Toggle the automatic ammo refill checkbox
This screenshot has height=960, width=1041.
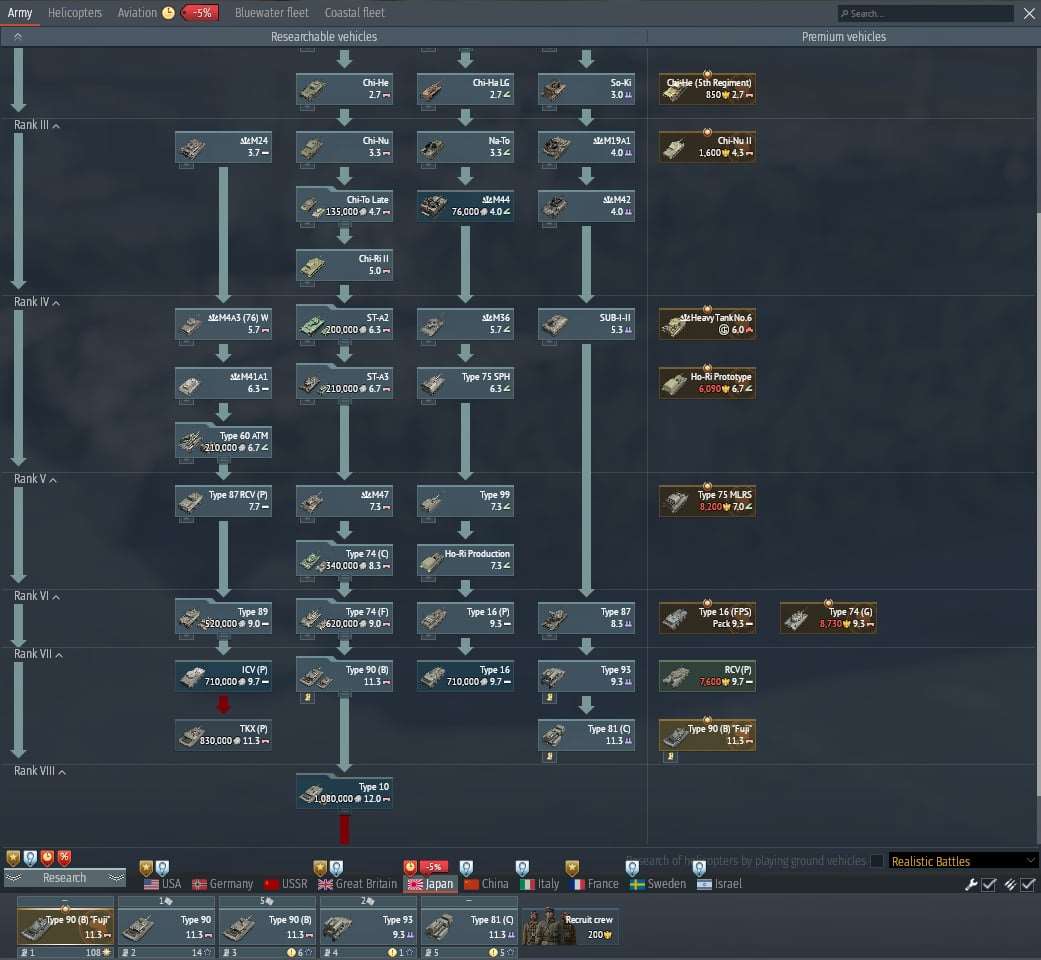click(1028, 884)
